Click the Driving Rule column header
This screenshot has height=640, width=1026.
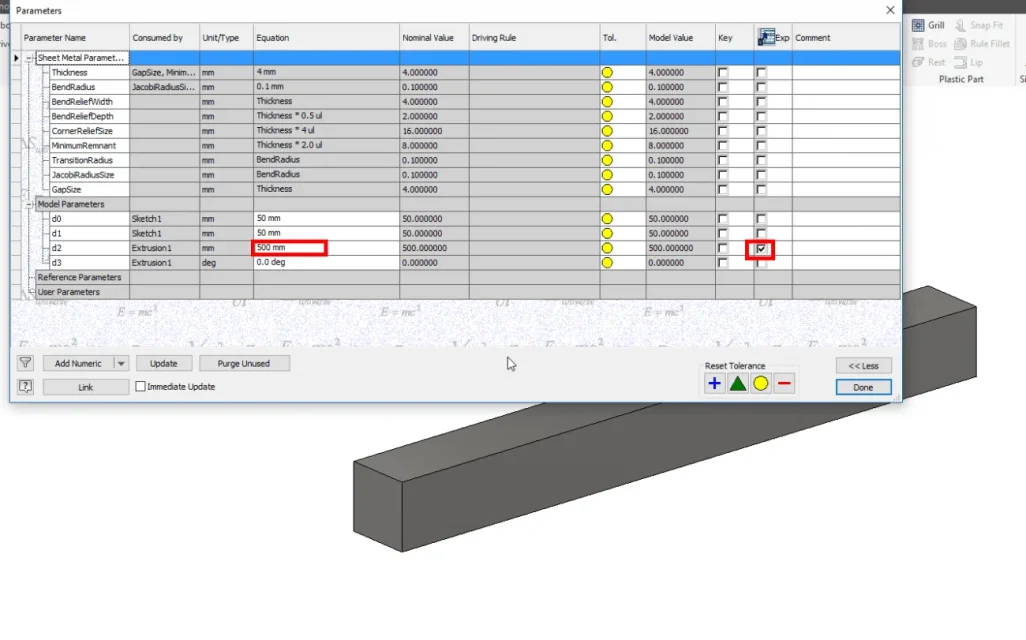coord(534,38)
